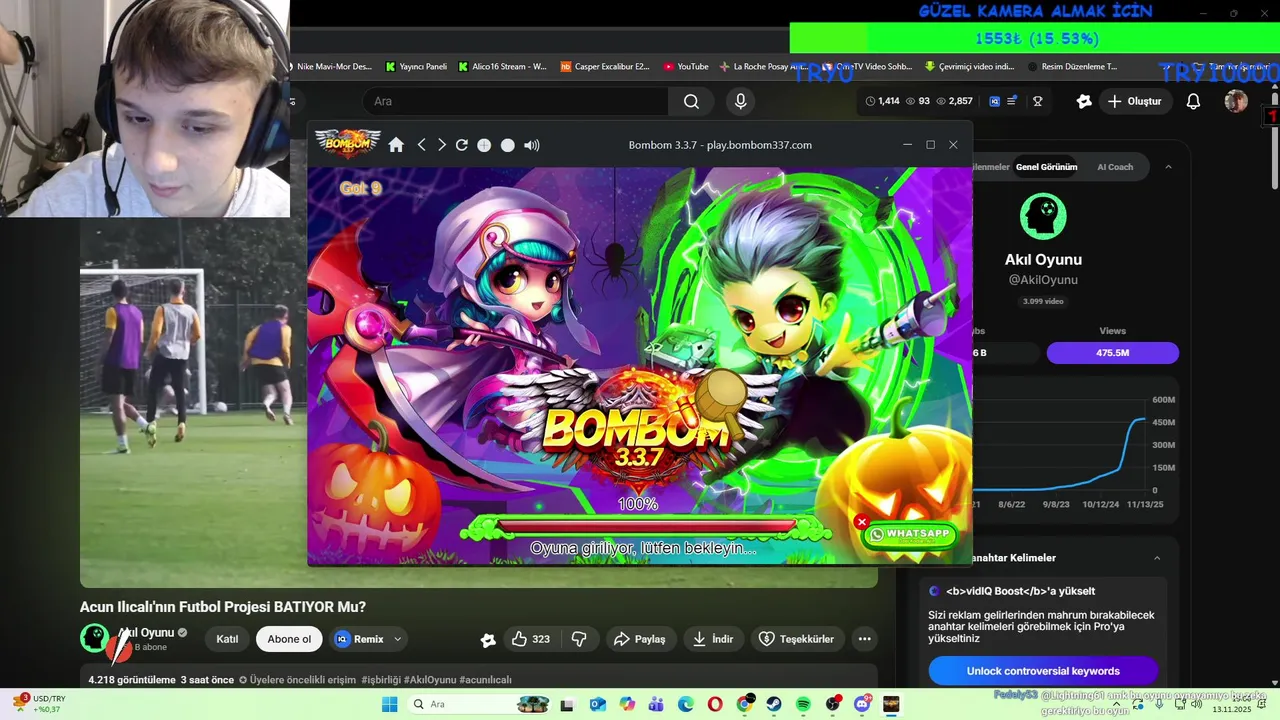Screen dimensions: 1280x720
Task: Select the Views 475.5M pill
Action: [1112, 353]
